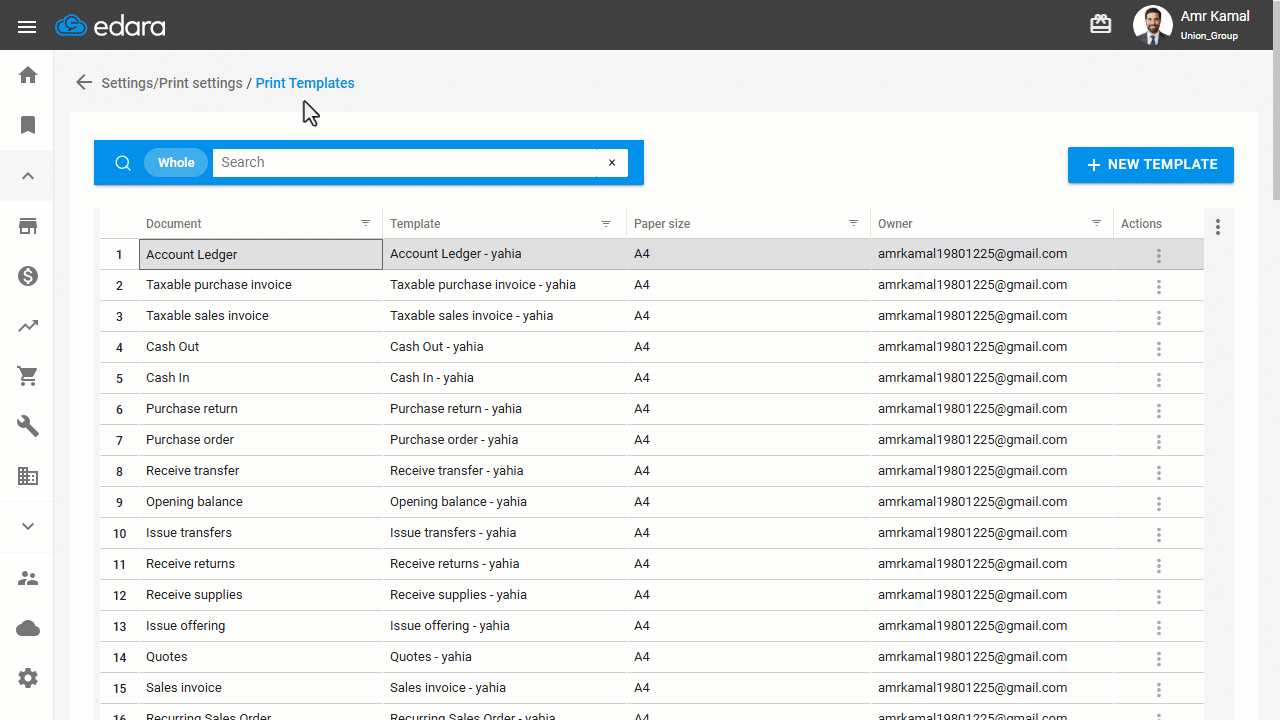Focus the Search input field
This screenshot has height=720, width=1280.
pos(405,163)
